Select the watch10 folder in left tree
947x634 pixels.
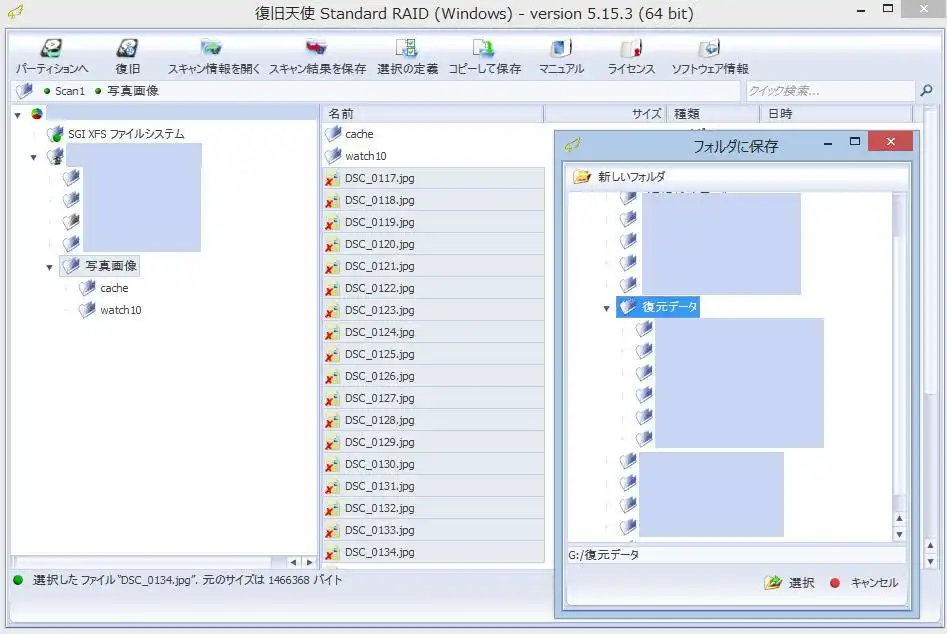(x=120, y=310)
